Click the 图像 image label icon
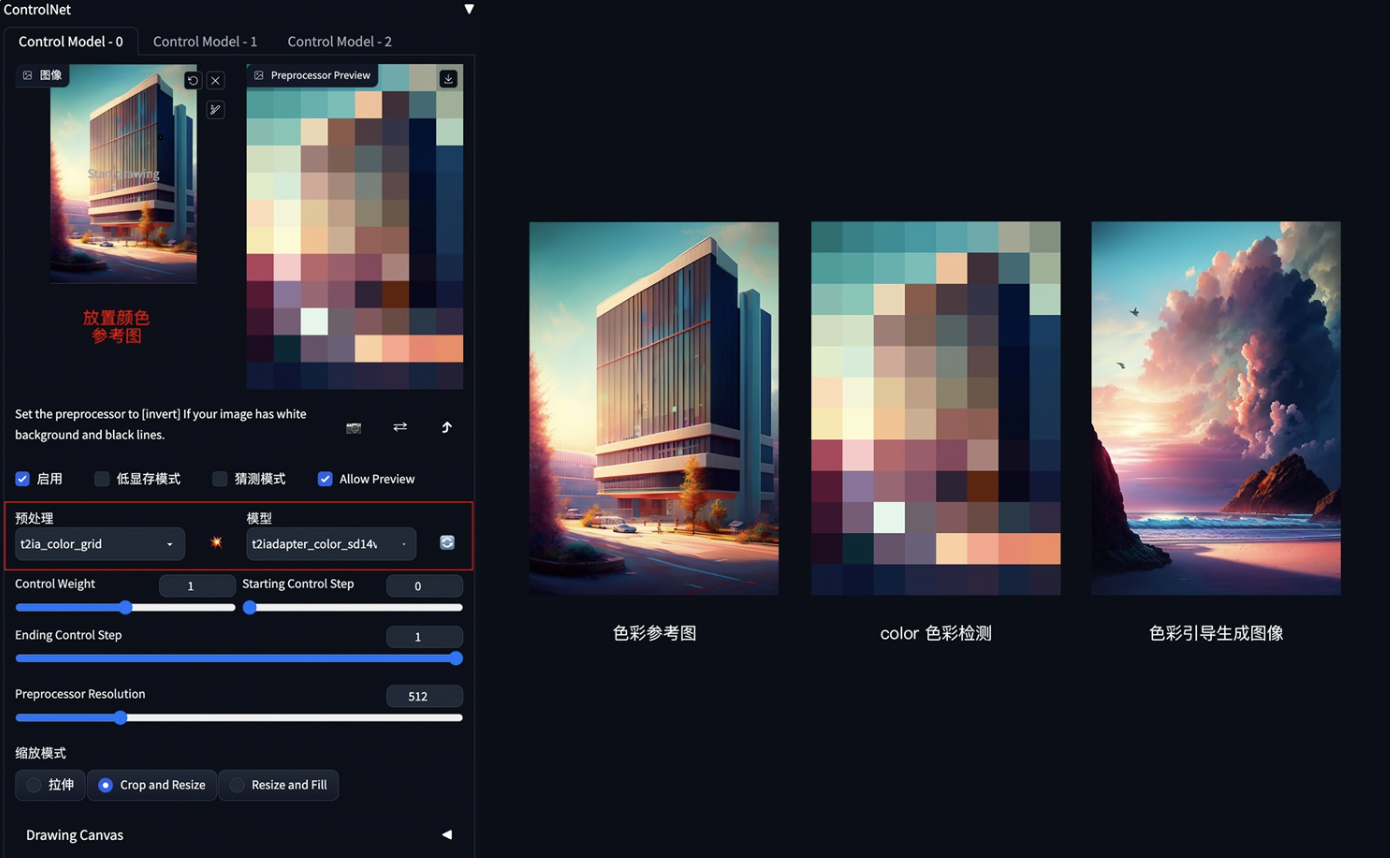Screen dimensions: 1390x858 tap(28, 75)
